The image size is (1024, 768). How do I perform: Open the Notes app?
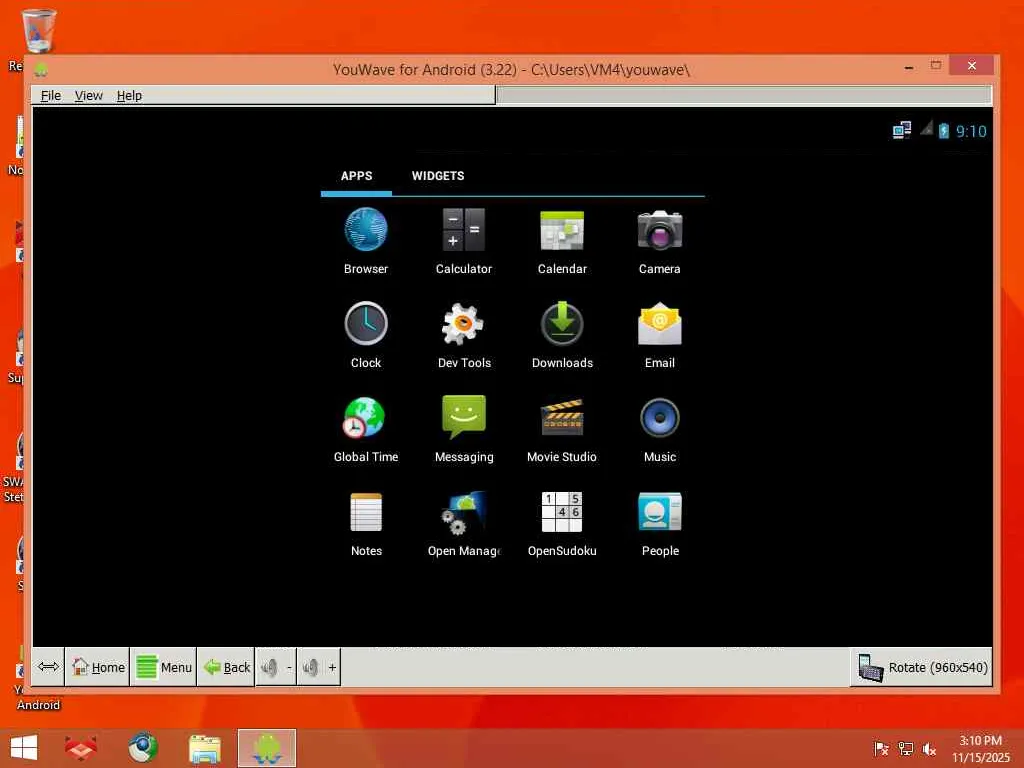[366, 522]
